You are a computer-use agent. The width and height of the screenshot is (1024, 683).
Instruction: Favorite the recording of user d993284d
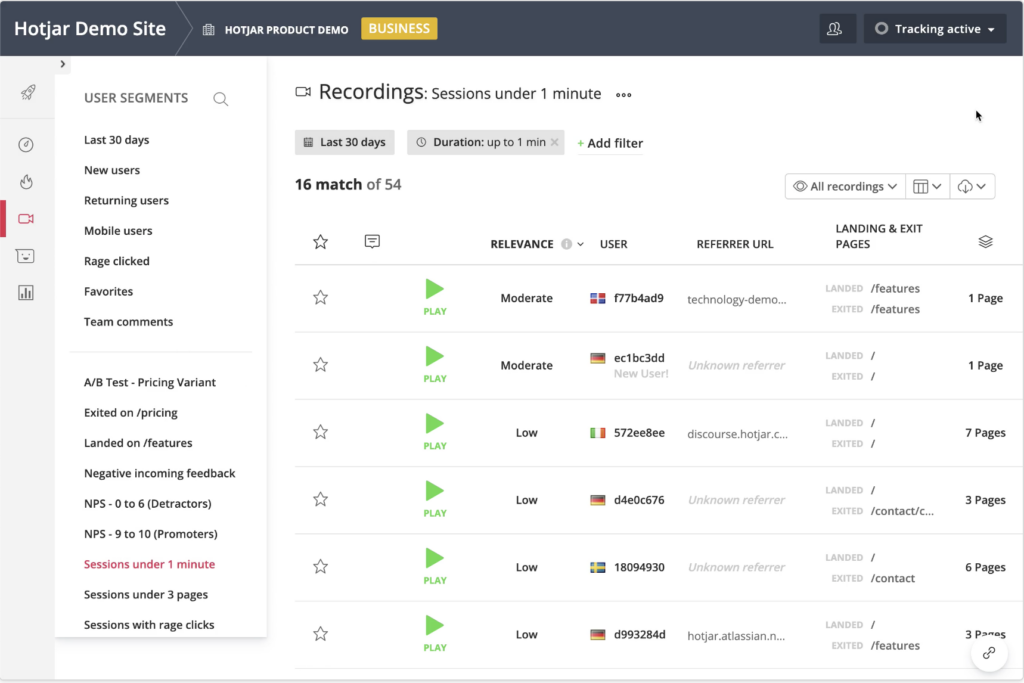320,634
